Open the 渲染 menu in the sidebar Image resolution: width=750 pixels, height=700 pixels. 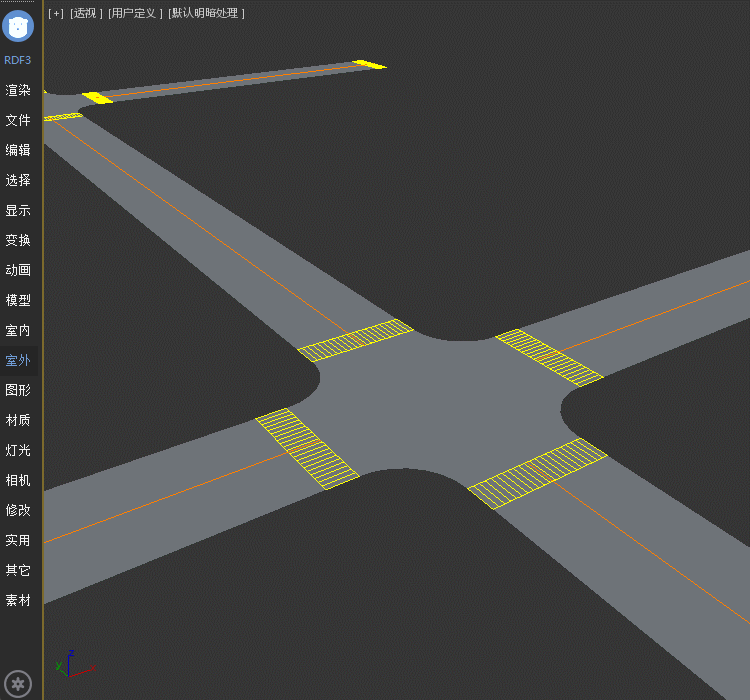(x=18, y=90)
